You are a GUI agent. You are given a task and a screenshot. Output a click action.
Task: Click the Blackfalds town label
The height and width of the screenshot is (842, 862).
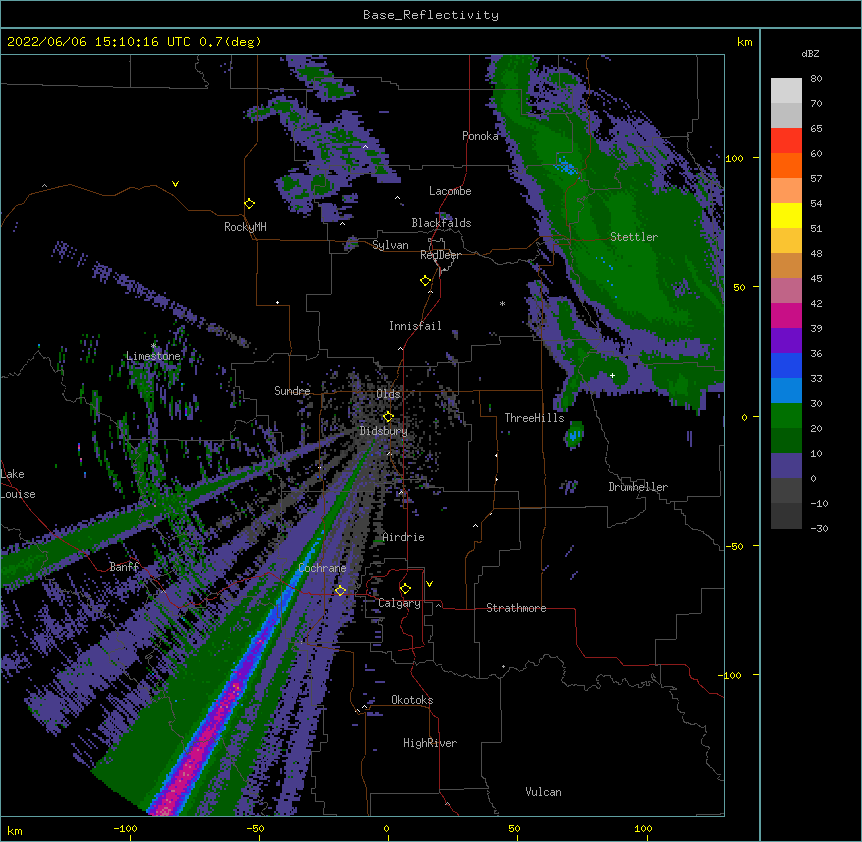441,223
